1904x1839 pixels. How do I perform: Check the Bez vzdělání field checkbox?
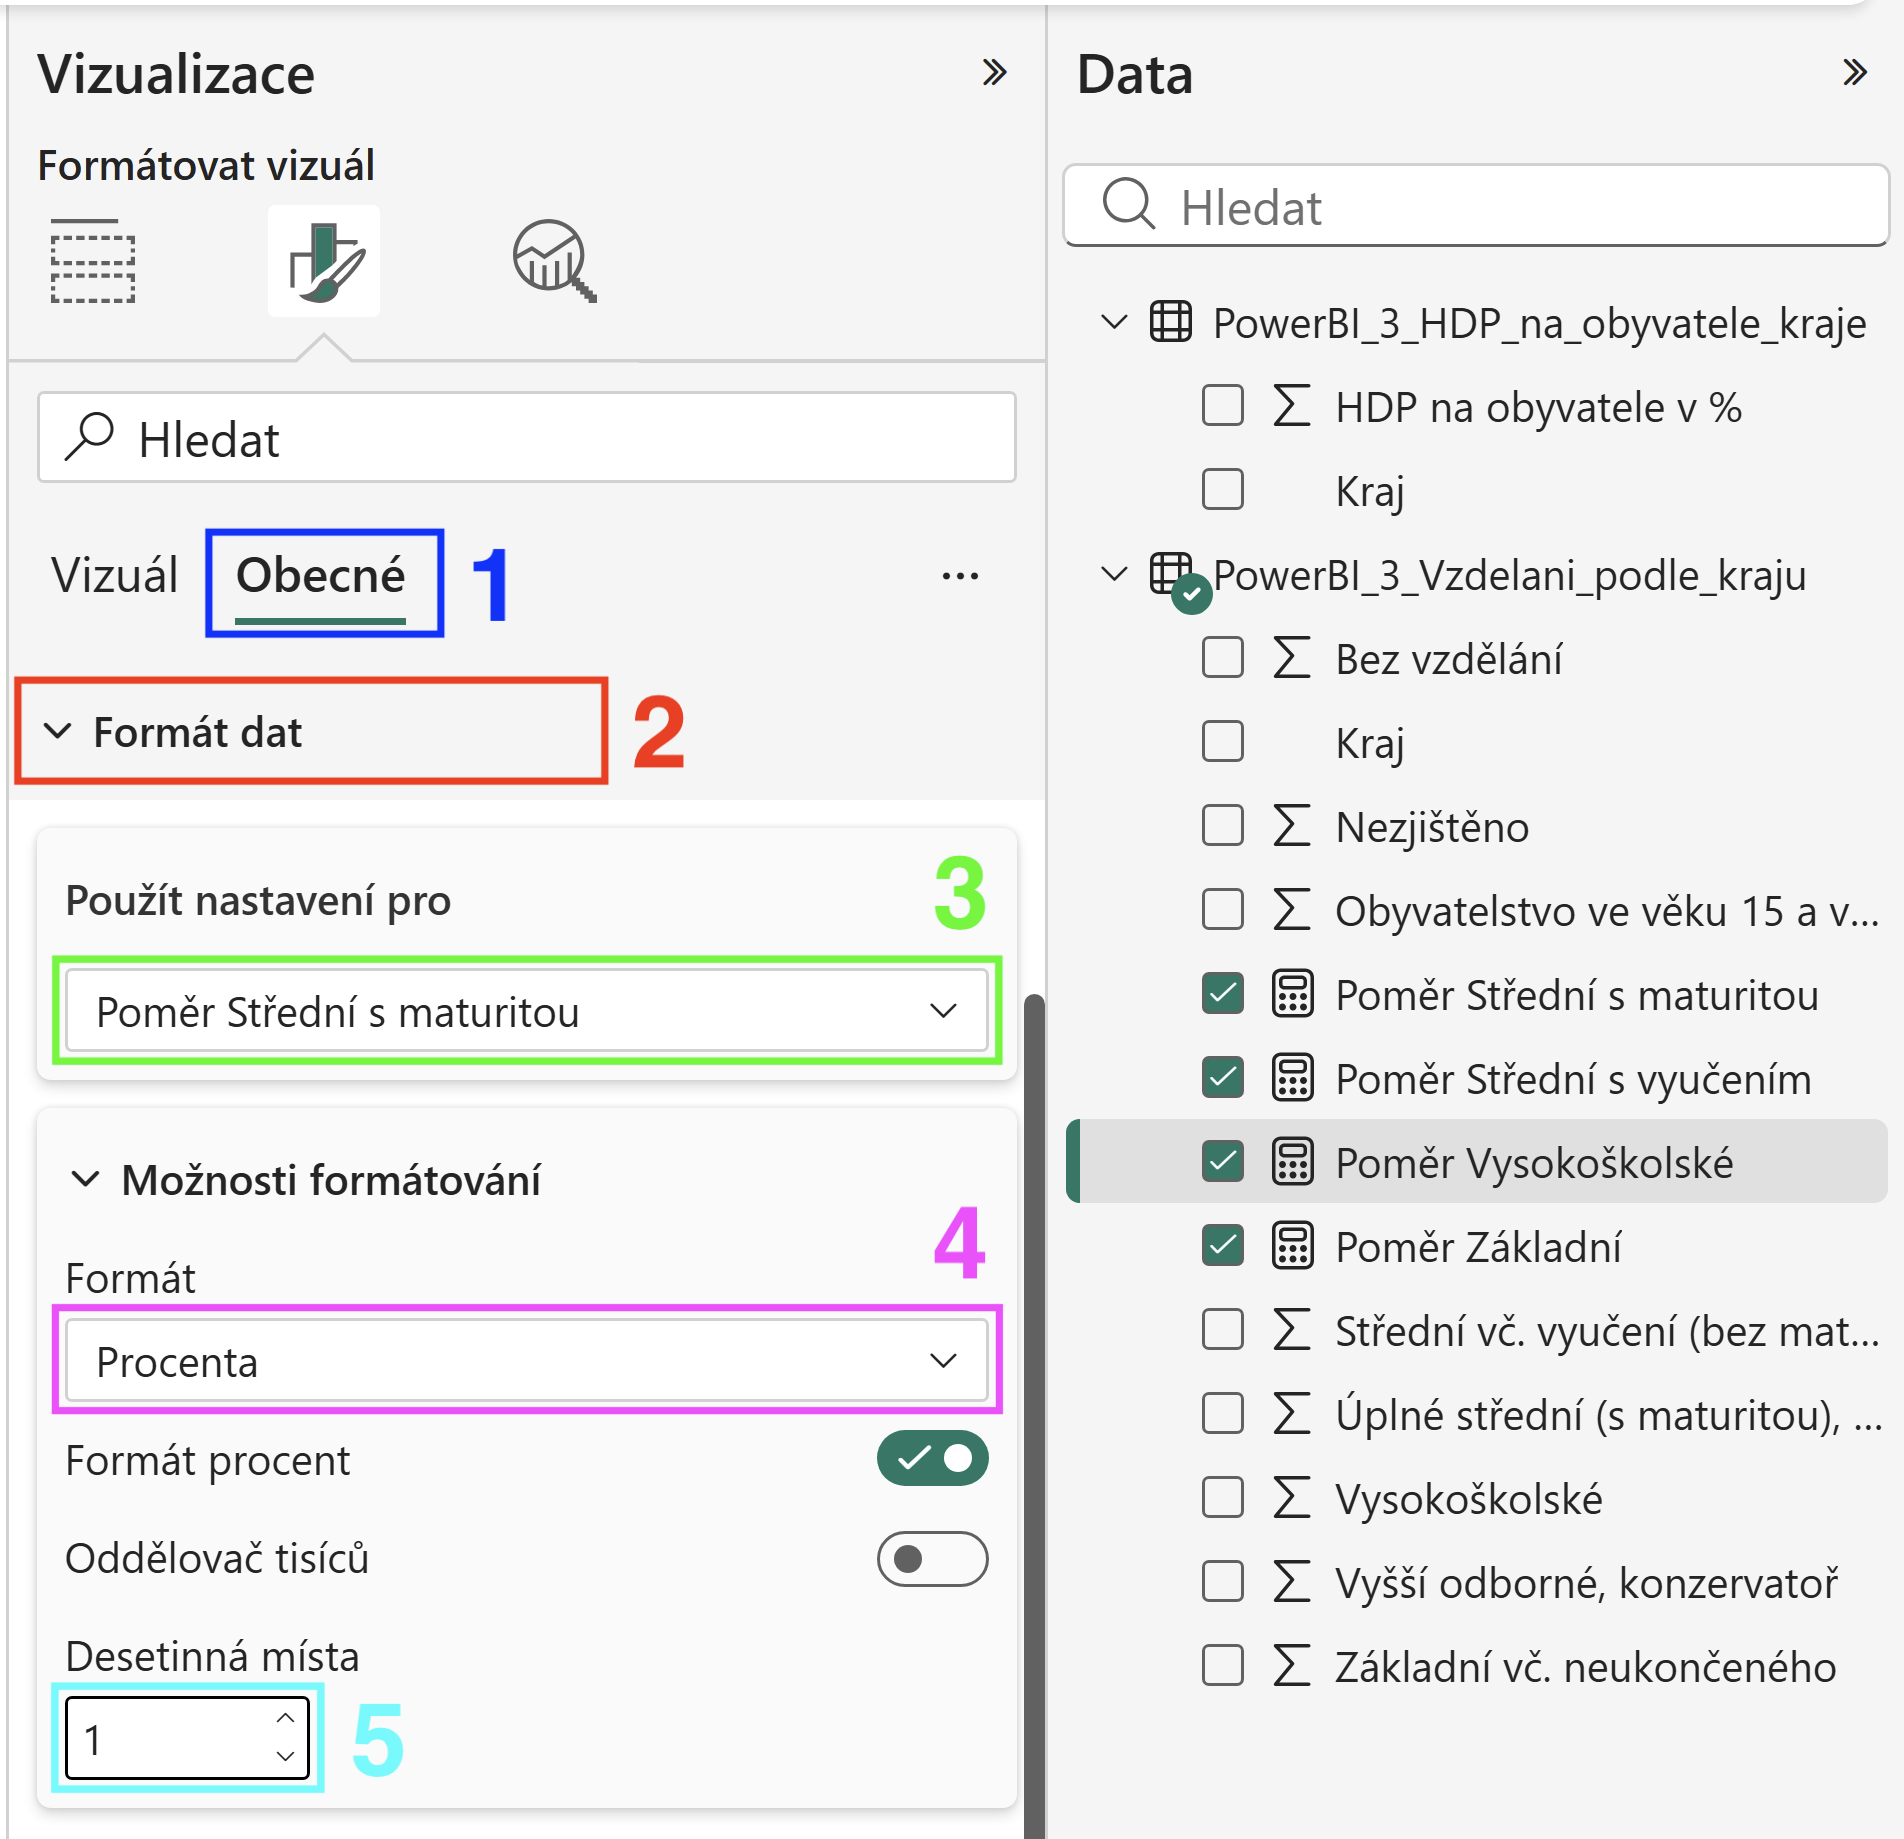1222,658
